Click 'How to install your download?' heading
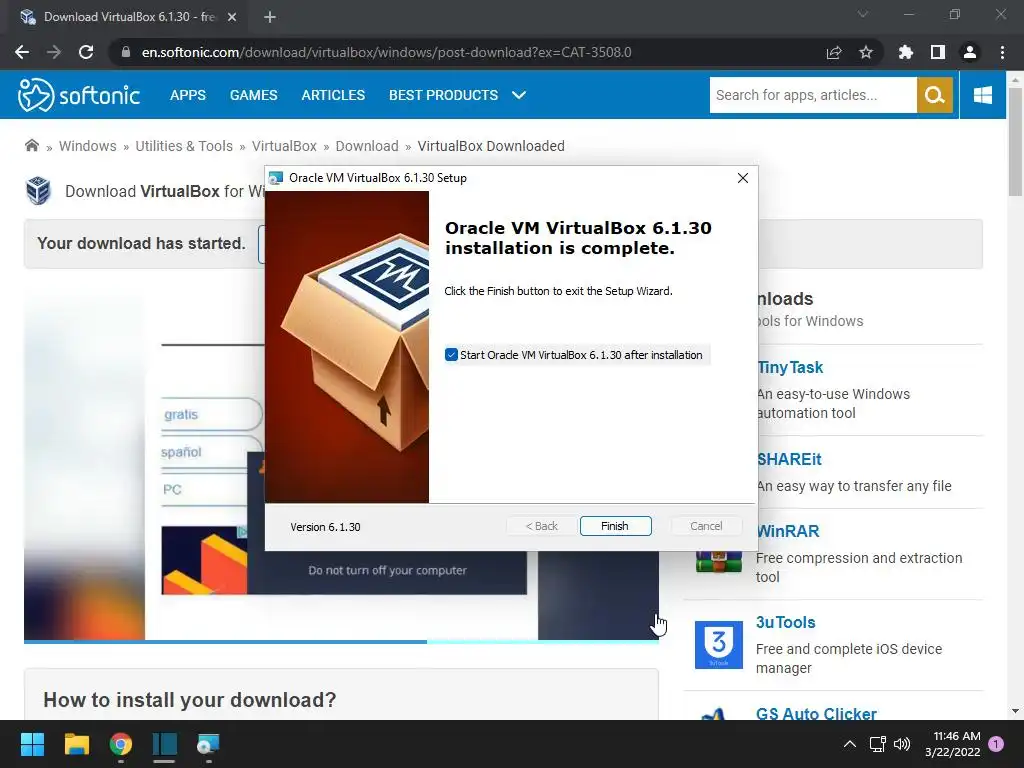Viewport: 1024px width, 768px height. click(189, 700)
